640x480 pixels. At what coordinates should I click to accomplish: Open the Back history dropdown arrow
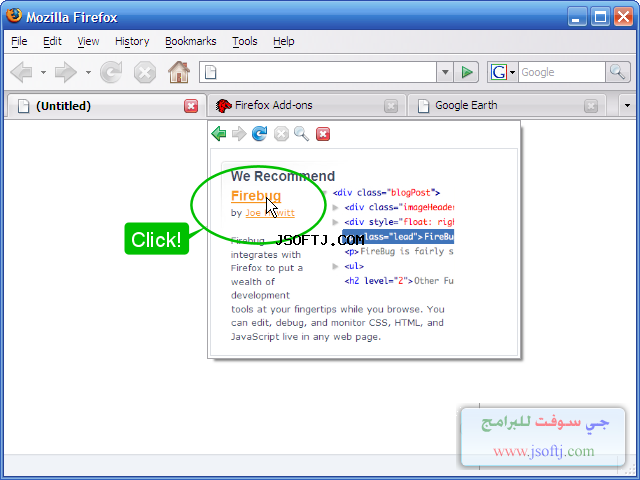coord(43,72)
